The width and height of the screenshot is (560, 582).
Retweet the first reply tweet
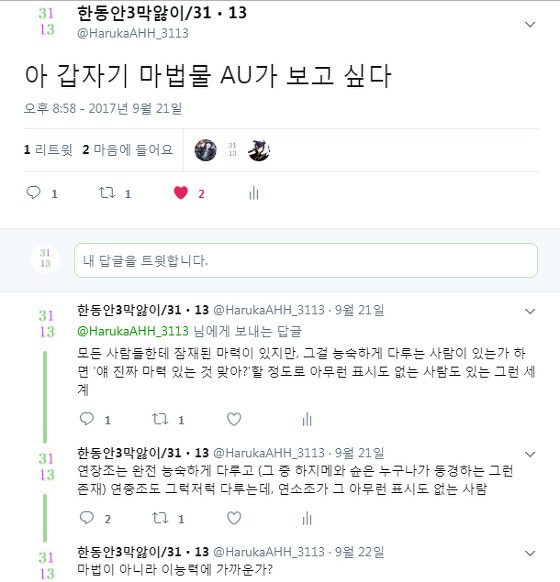point(160,419)
